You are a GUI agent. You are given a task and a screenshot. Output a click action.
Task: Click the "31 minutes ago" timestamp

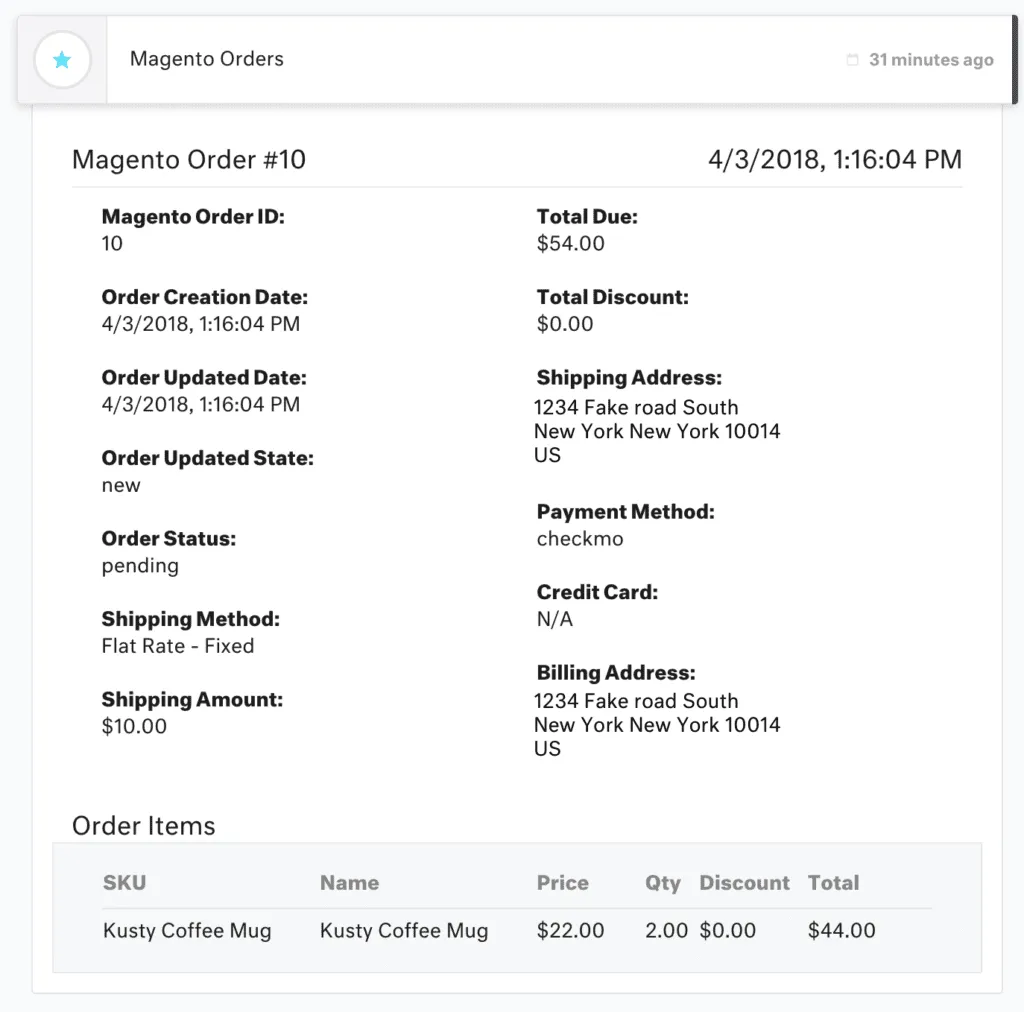931,60
